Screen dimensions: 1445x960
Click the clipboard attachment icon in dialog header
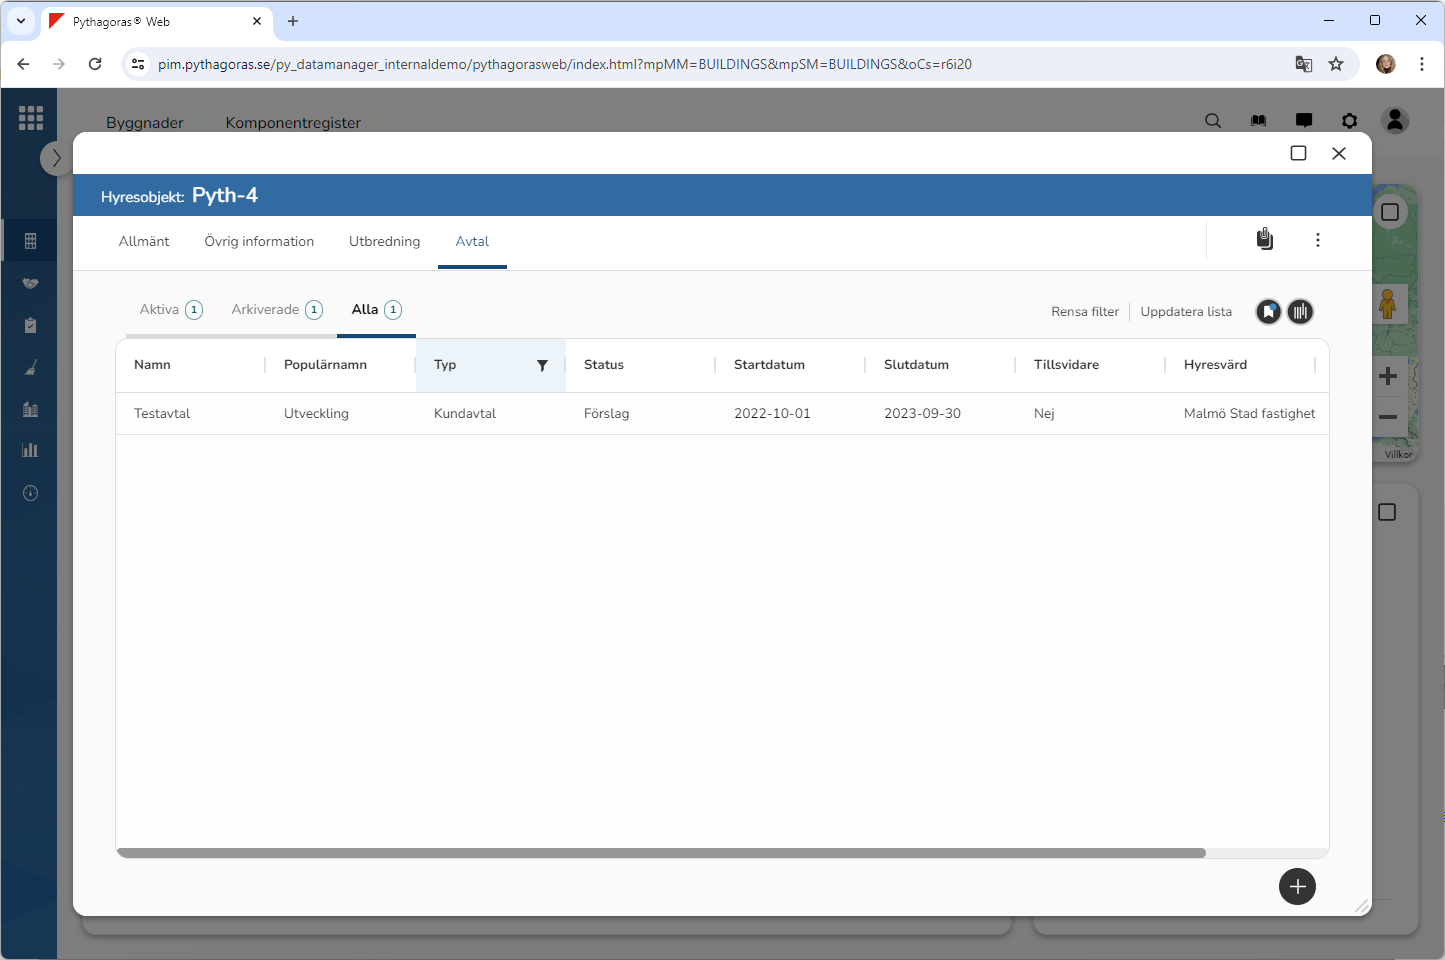[1265, 239]
